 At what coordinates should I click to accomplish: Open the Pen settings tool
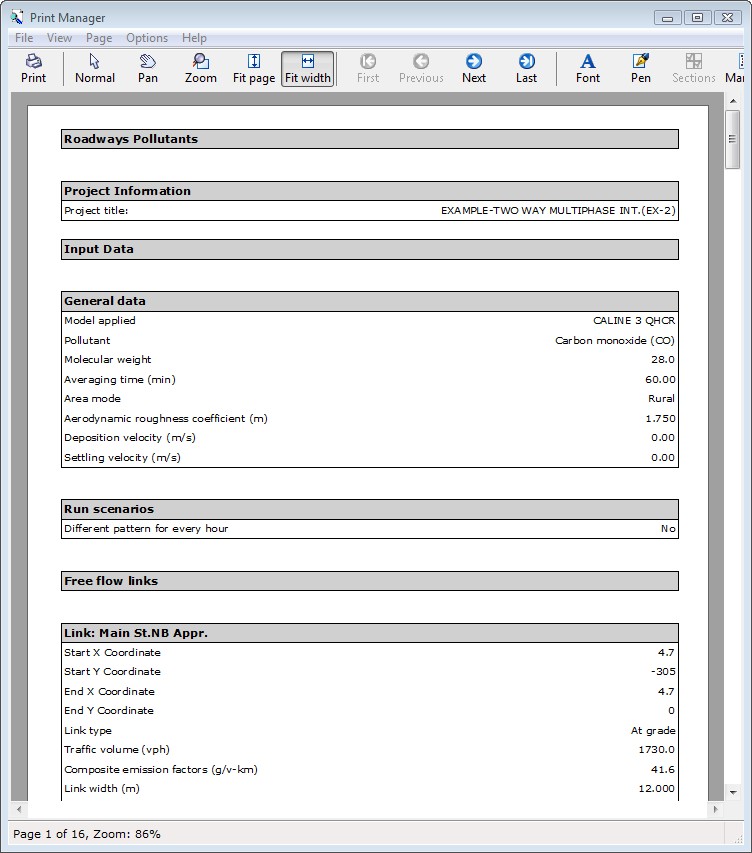click(x=641, y=68)
